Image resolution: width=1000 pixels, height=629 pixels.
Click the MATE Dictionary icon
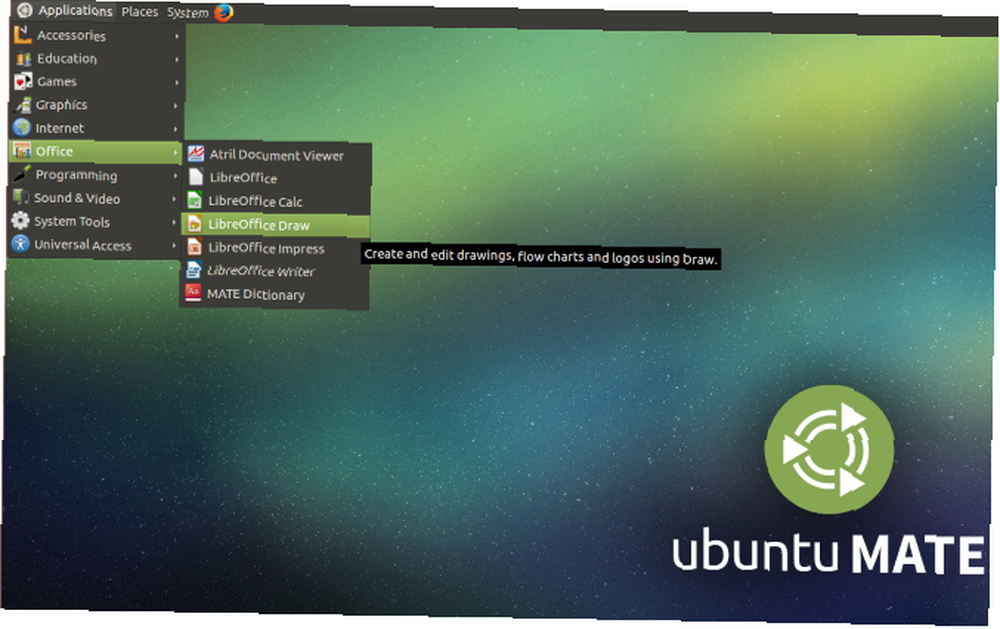(x=193, y=292)
